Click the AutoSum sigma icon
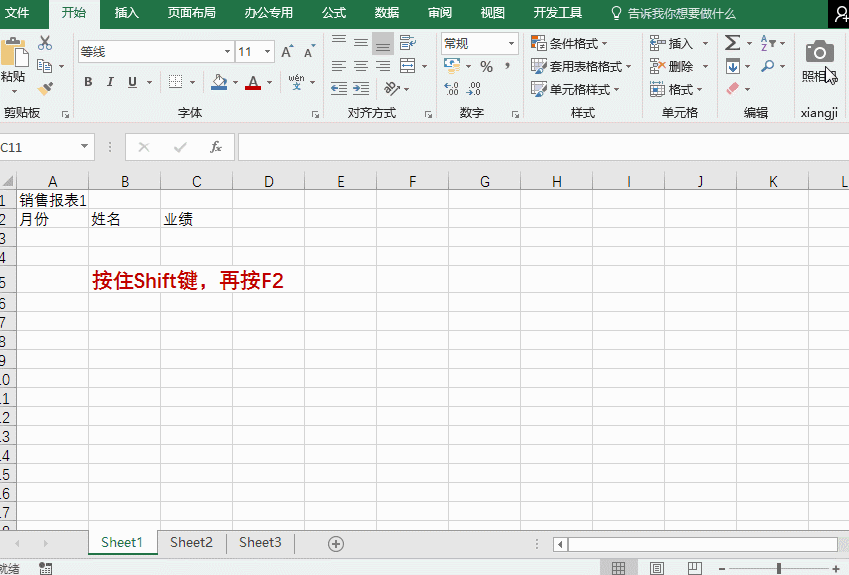 pyautogui.click(x=733, y=43)
